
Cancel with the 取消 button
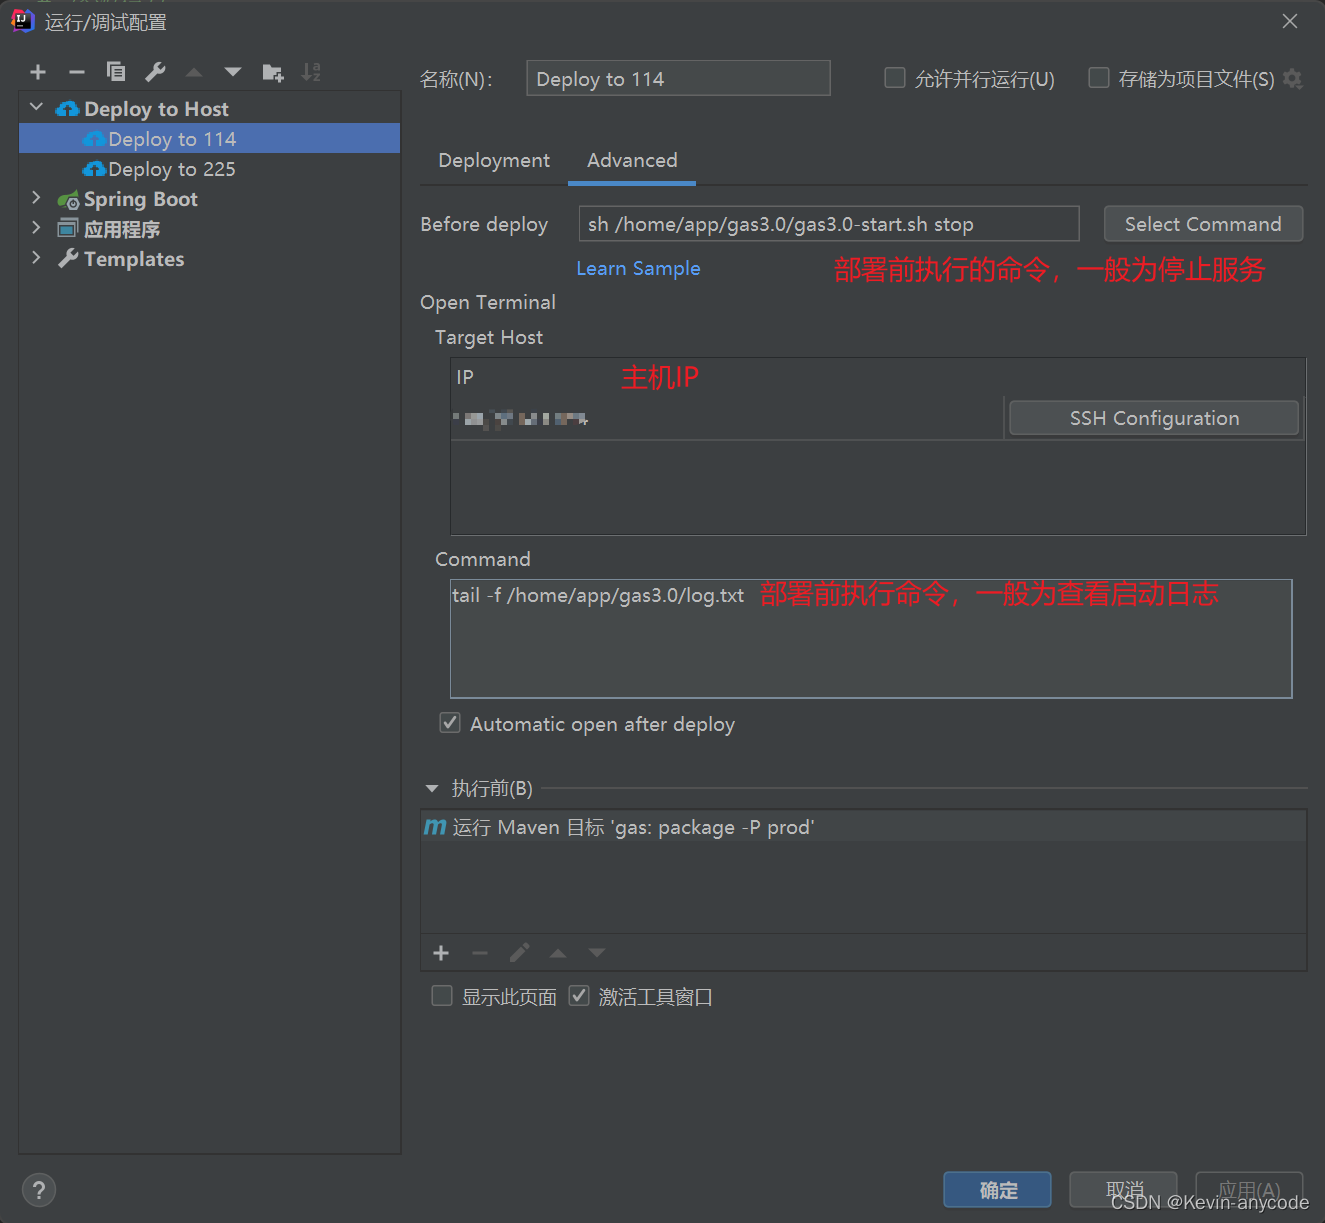(1124, 1190)
